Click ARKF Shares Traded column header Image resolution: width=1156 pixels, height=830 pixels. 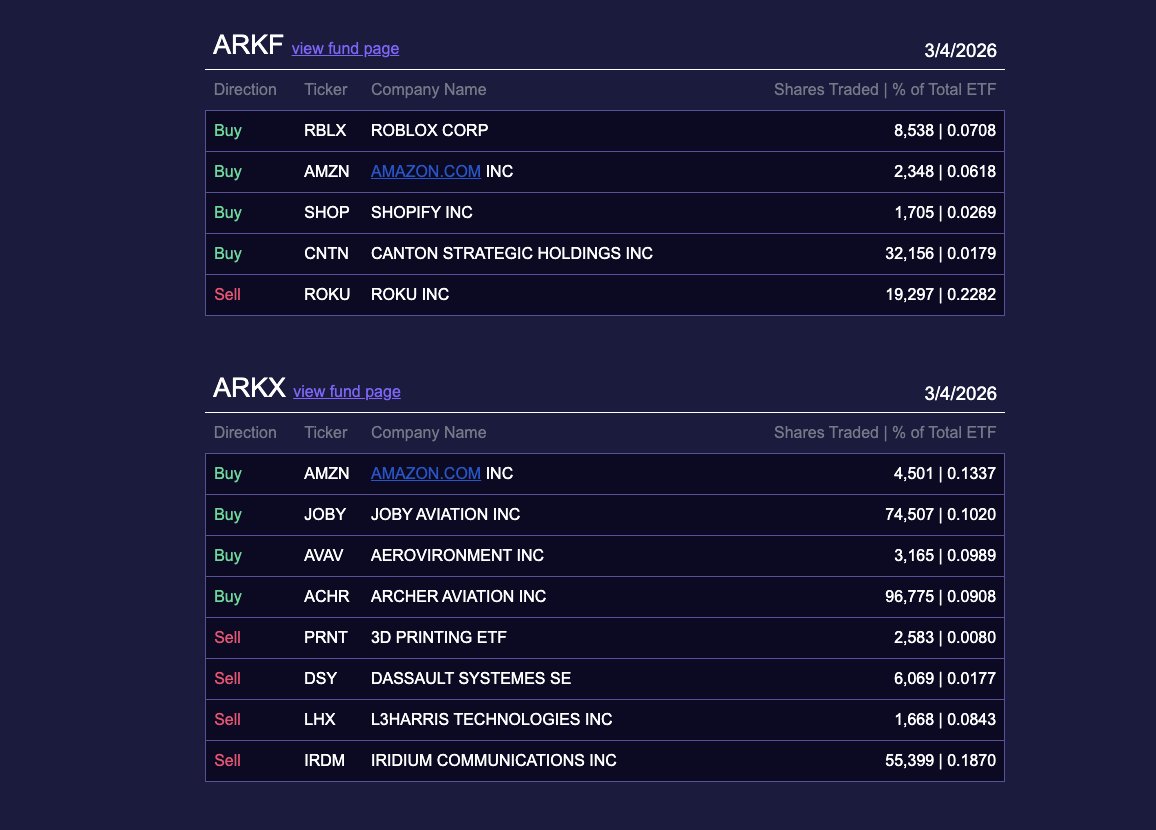click(885, 89)
